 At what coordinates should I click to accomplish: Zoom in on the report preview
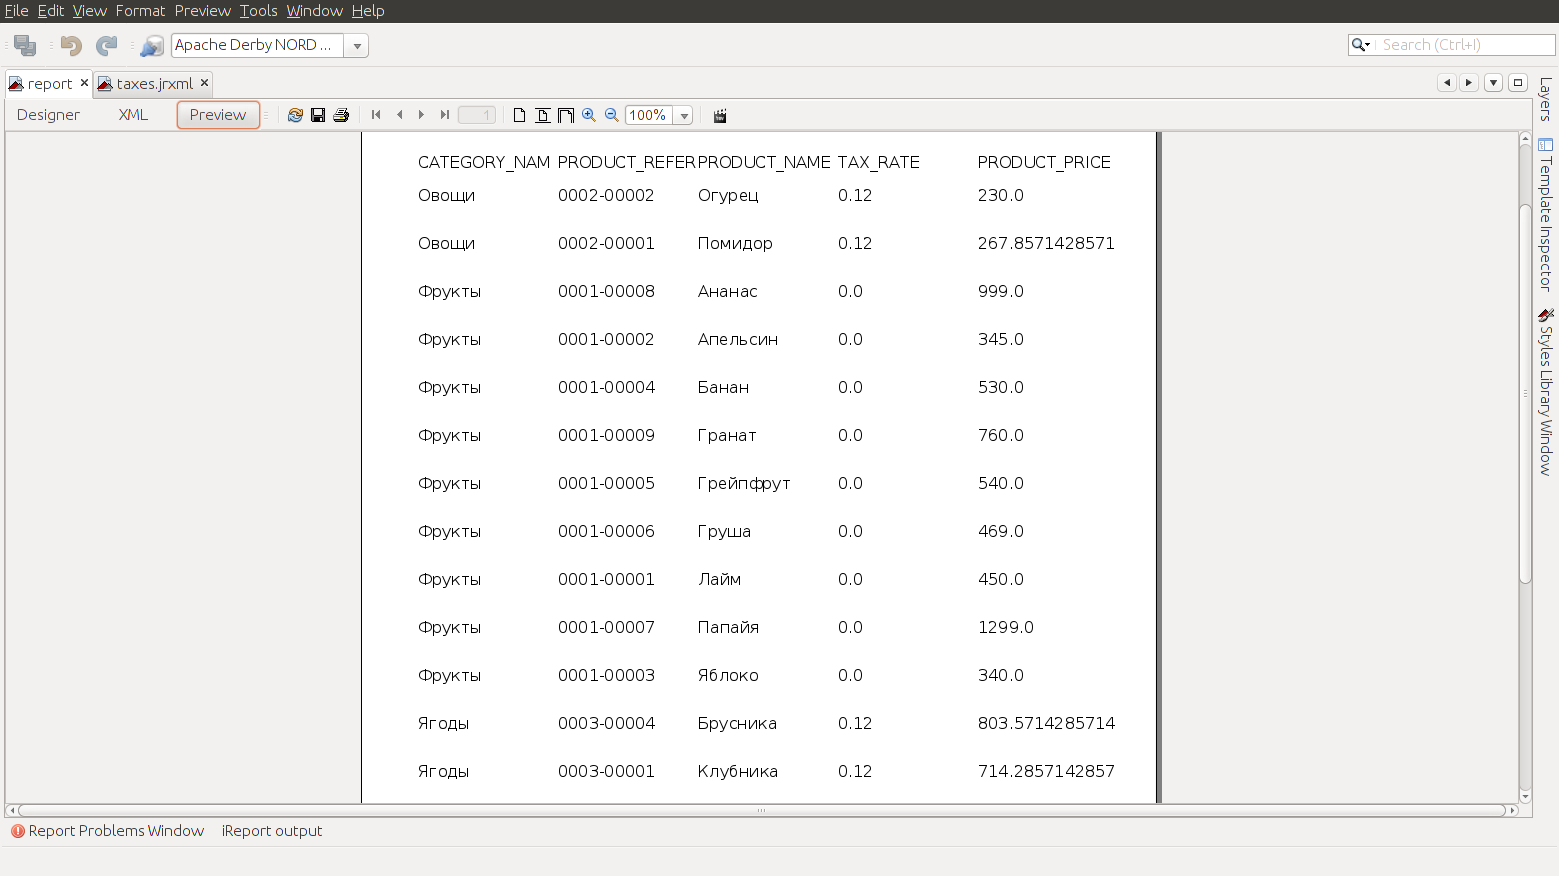589,115
